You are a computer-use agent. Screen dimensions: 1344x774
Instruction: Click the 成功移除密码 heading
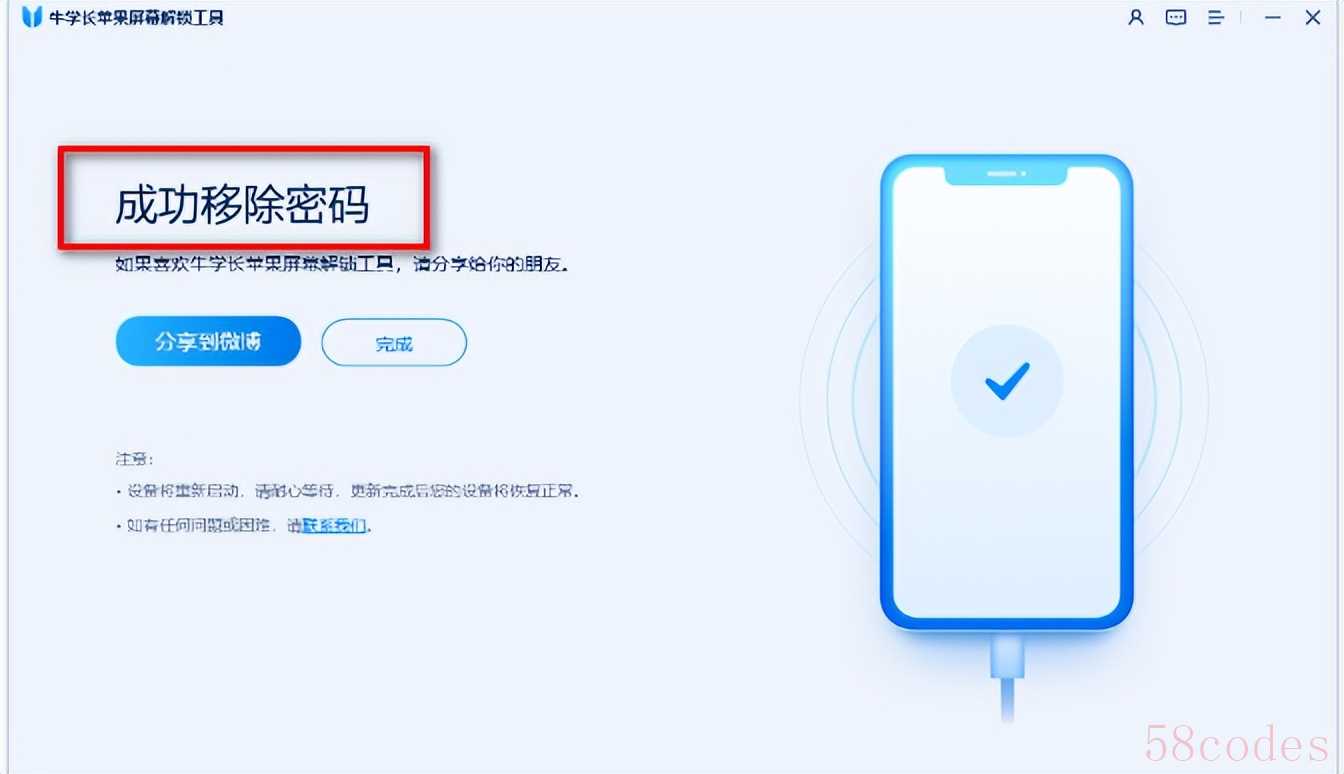click(x=242, y=204)
